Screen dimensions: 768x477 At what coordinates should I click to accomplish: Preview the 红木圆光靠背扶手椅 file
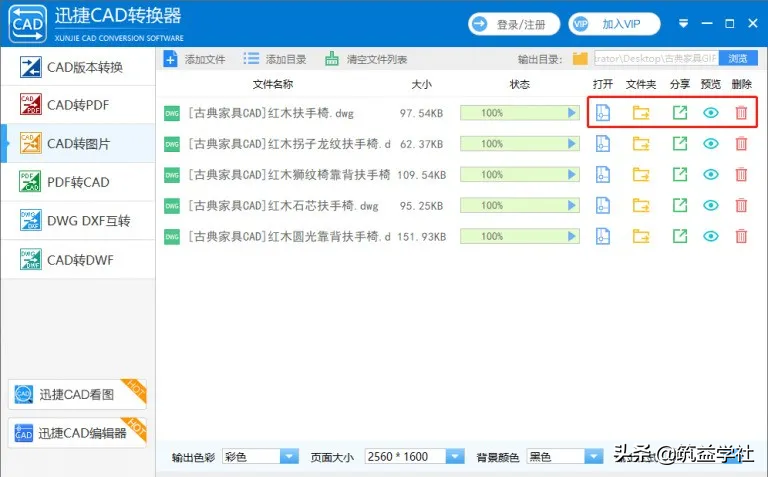pos(711,237)
